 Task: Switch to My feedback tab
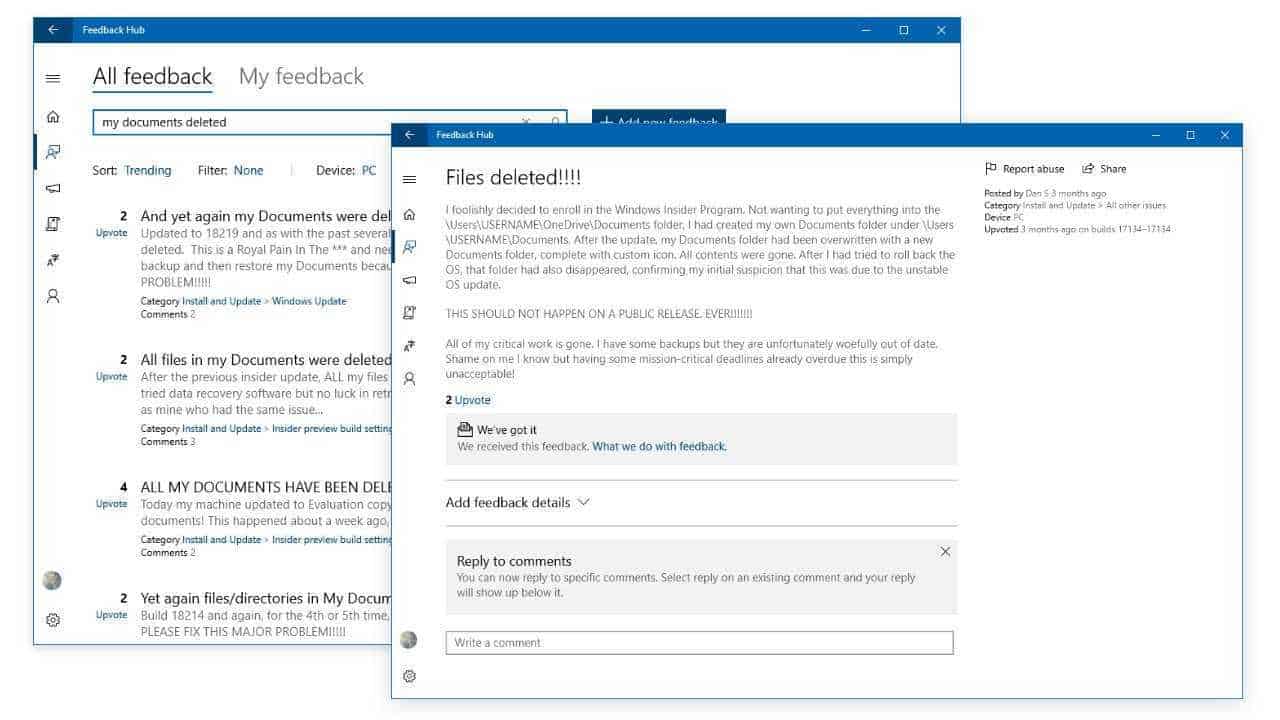(x=301, y=76)
